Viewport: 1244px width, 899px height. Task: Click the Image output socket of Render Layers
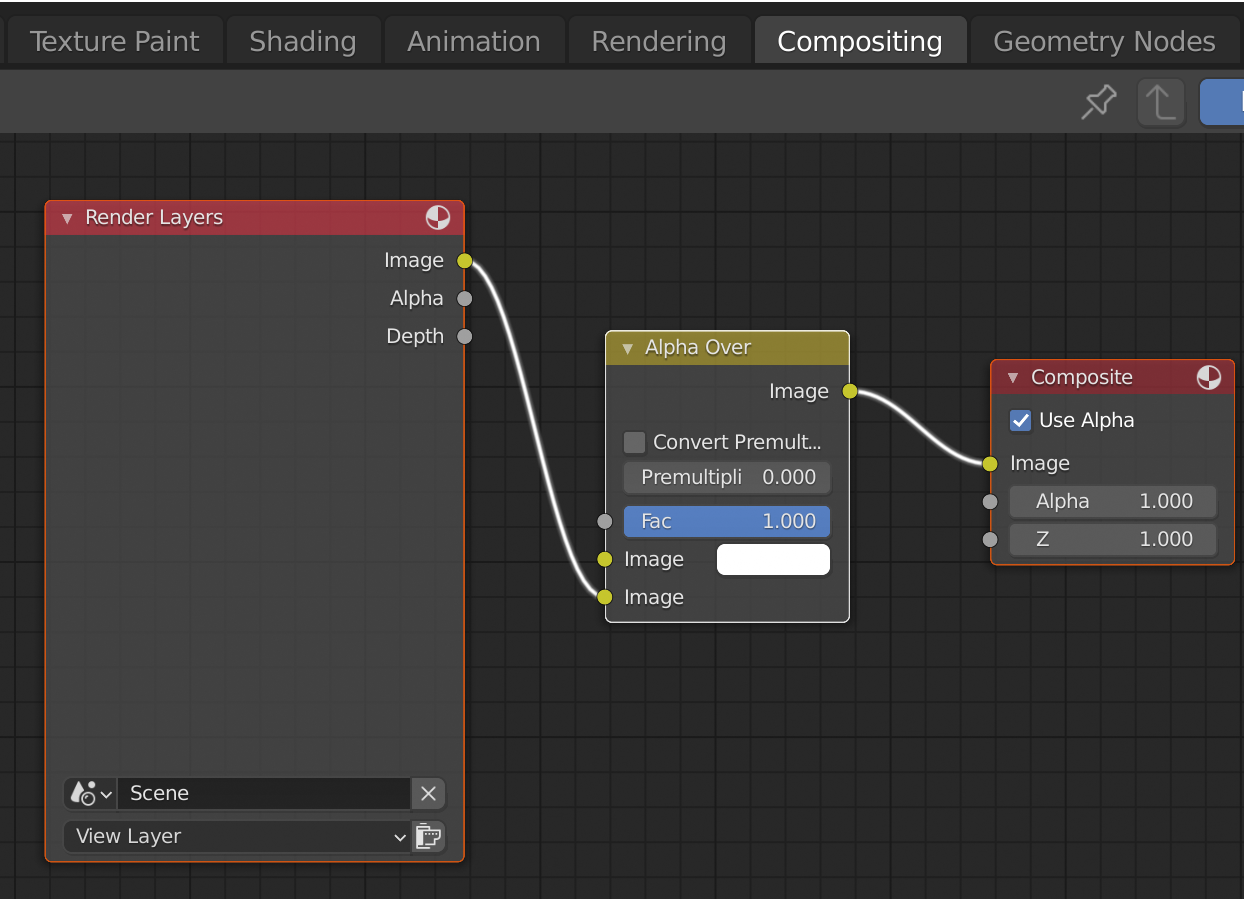[464, 260]
